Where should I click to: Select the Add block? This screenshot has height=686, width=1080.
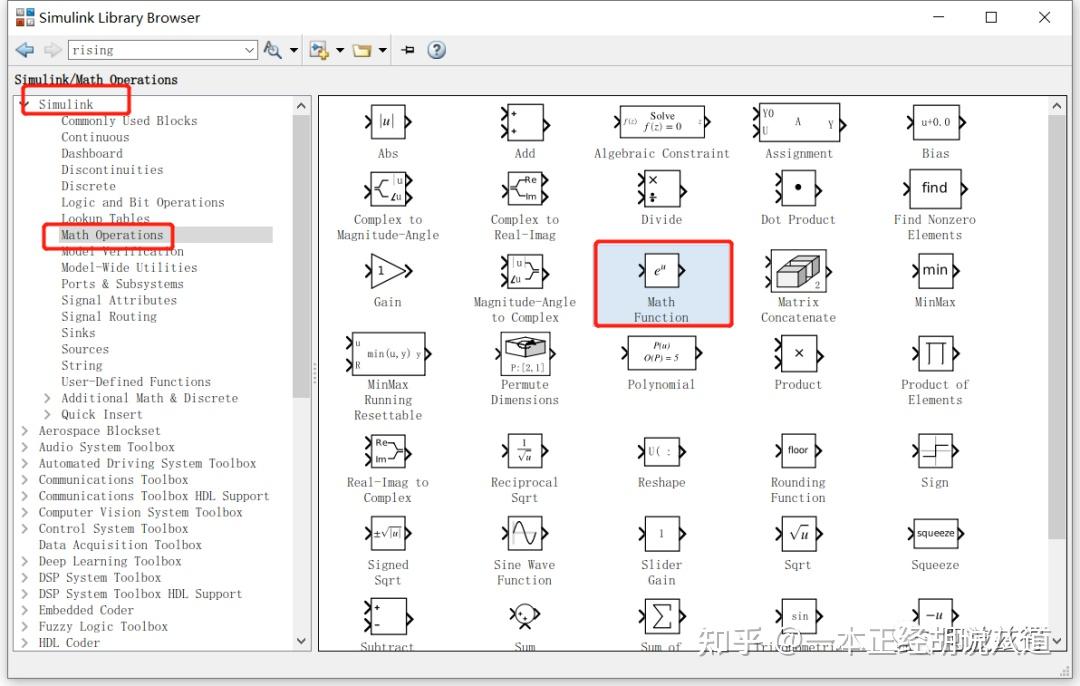[x=525, y=123]
